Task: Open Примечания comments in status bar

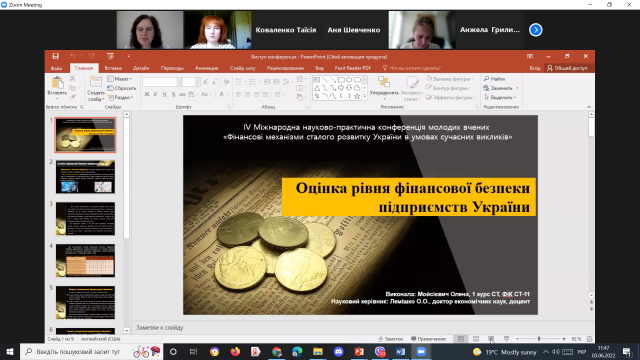Action: coord(428,339)
